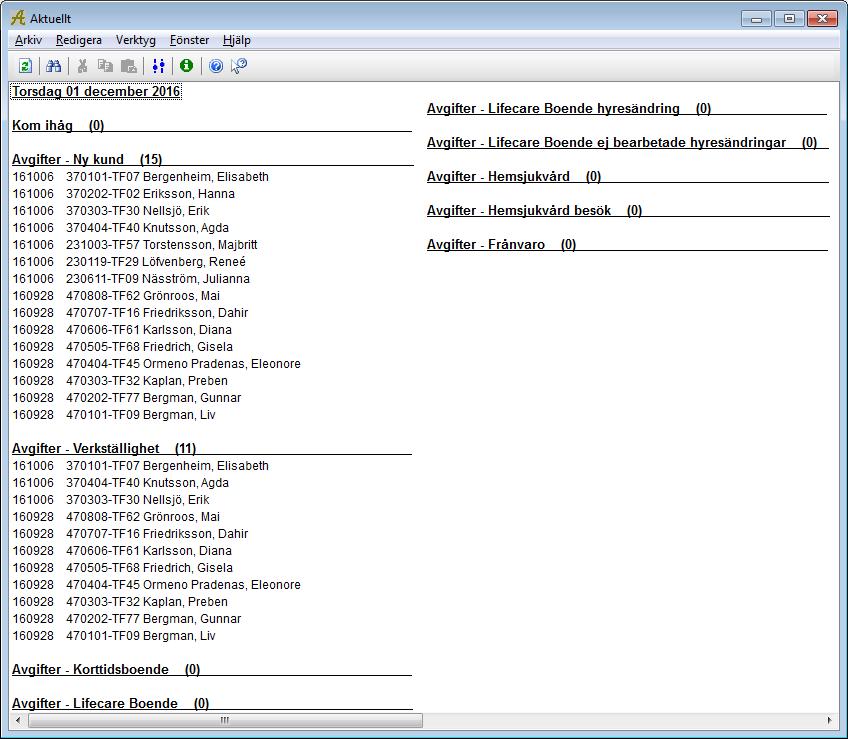Open search with the binoculars icon

(x=54, y=66)
